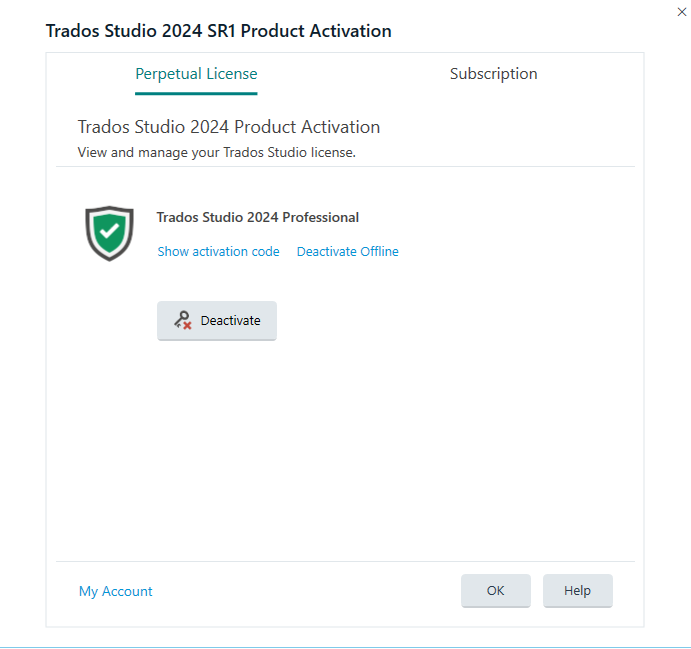This screenshot has width=691, height=649.
Task: Confirm with the OK button
Action: 495,591
